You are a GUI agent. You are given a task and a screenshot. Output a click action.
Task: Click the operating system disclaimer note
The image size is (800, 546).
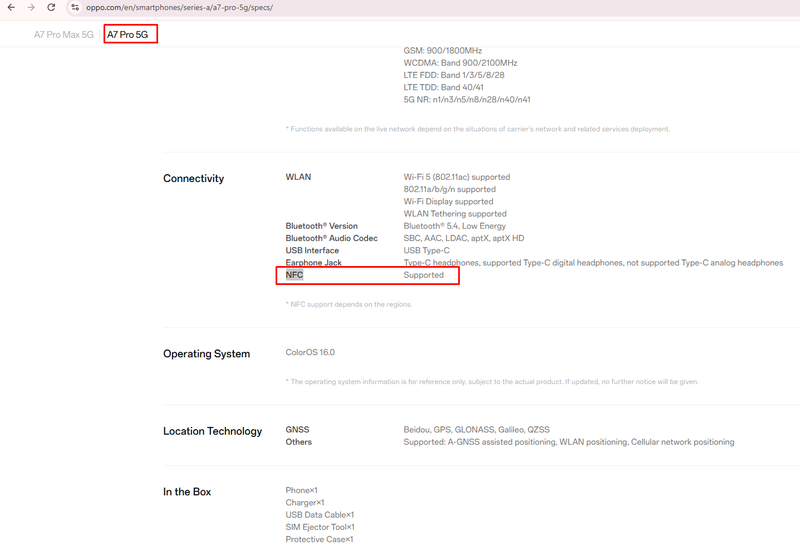[492, 382]
